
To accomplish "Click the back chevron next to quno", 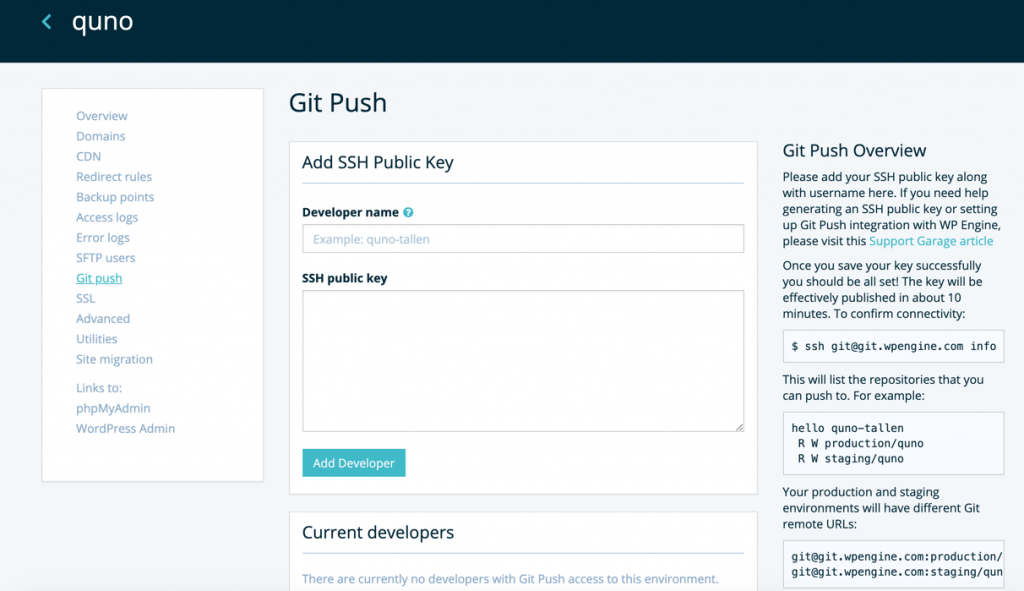I will click(x=46, y=22).
